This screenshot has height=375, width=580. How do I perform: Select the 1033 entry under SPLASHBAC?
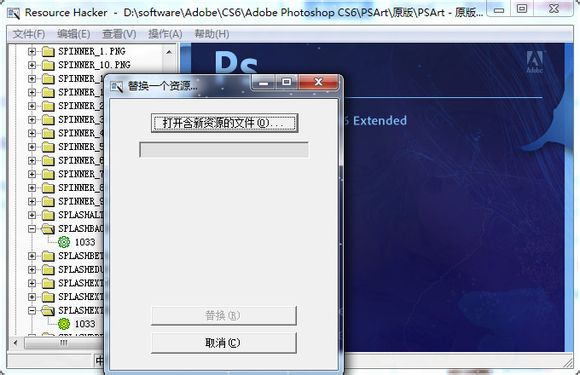(x=85, y=242)
